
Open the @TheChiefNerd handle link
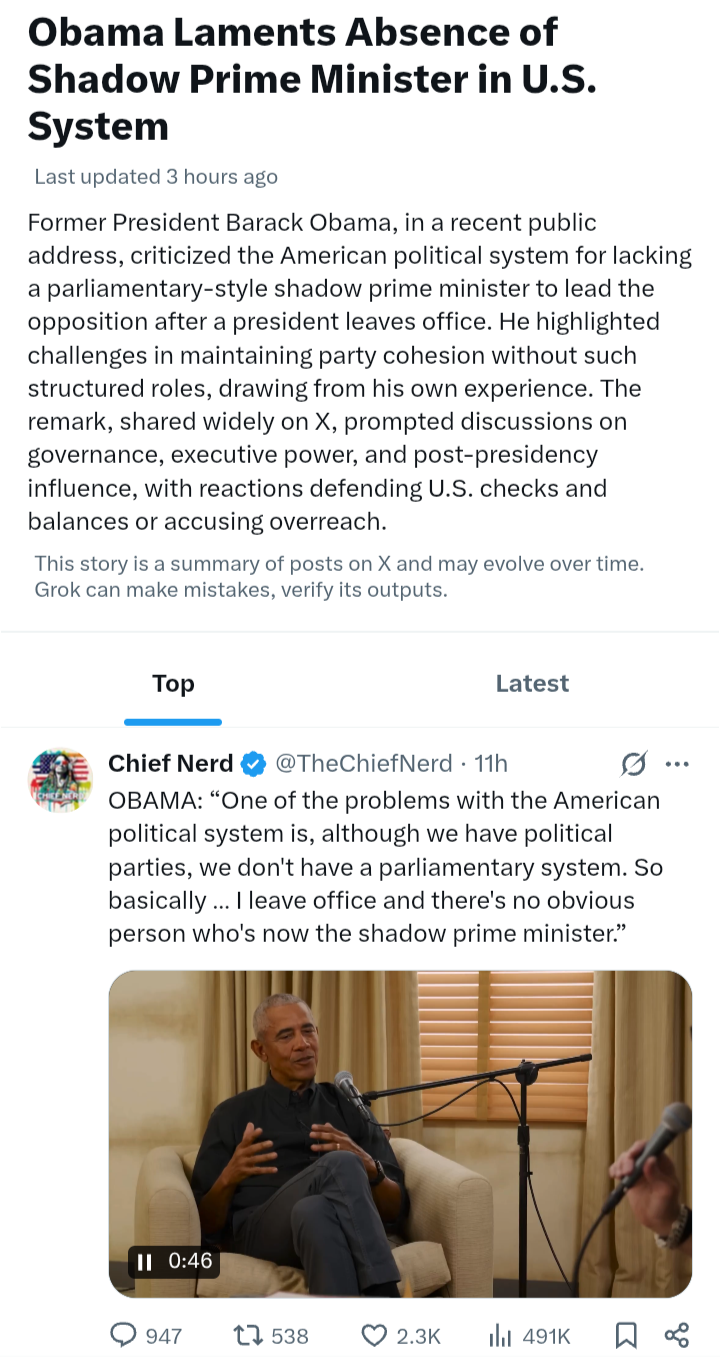(363, 764)
